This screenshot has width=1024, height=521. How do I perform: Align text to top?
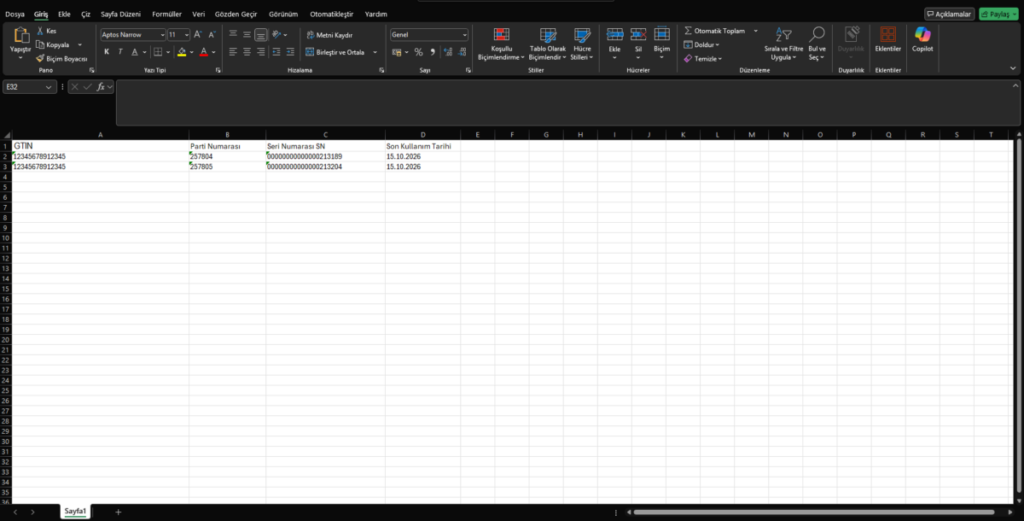pyautogui.click(x=233, y=35)
